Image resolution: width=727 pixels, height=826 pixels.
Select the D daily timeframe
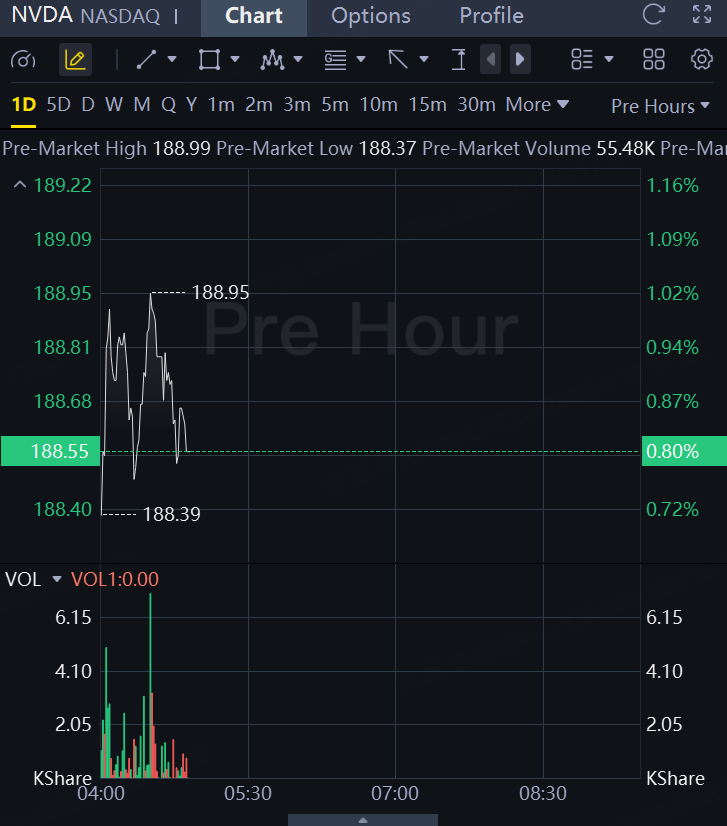pos(88,105)
